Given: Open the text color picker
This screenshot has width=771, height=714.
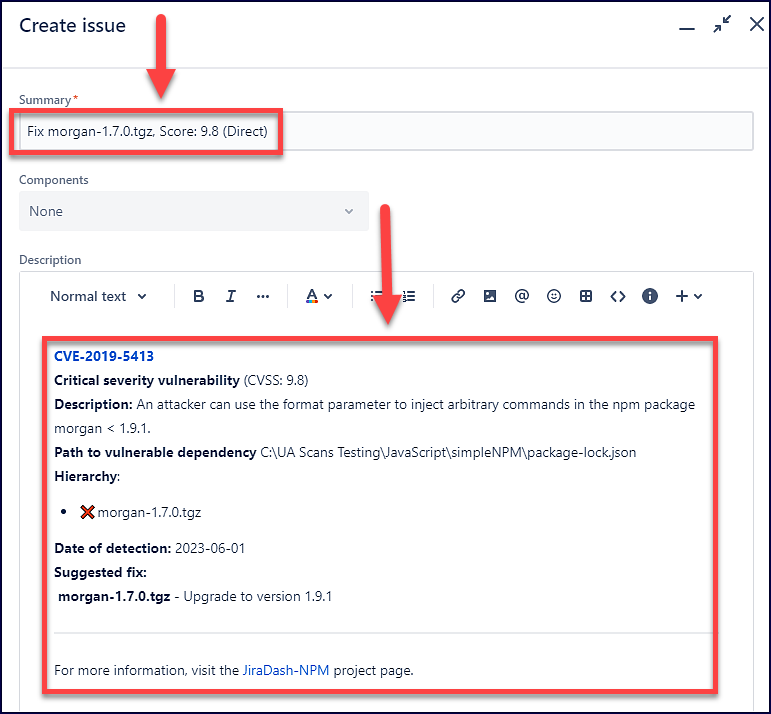Looking at the screenshot, I should click(x=318, y=296).
